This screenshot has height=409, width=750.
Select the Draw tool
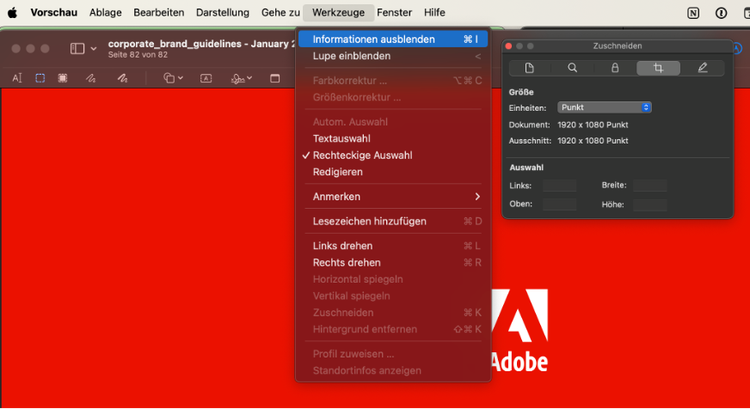pos(122,78)
